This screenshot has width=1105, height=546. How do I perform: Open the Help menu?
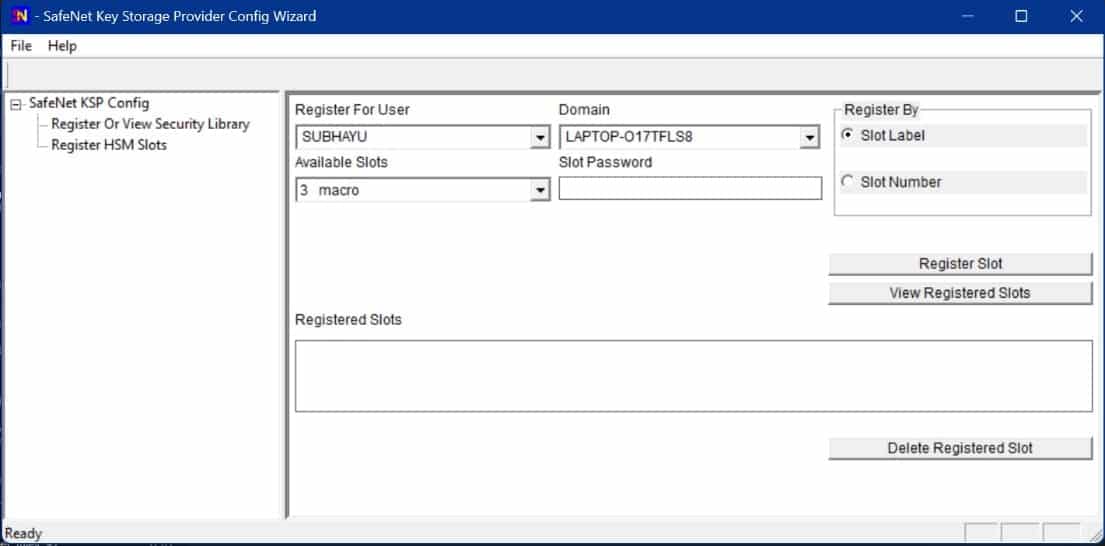62,46
